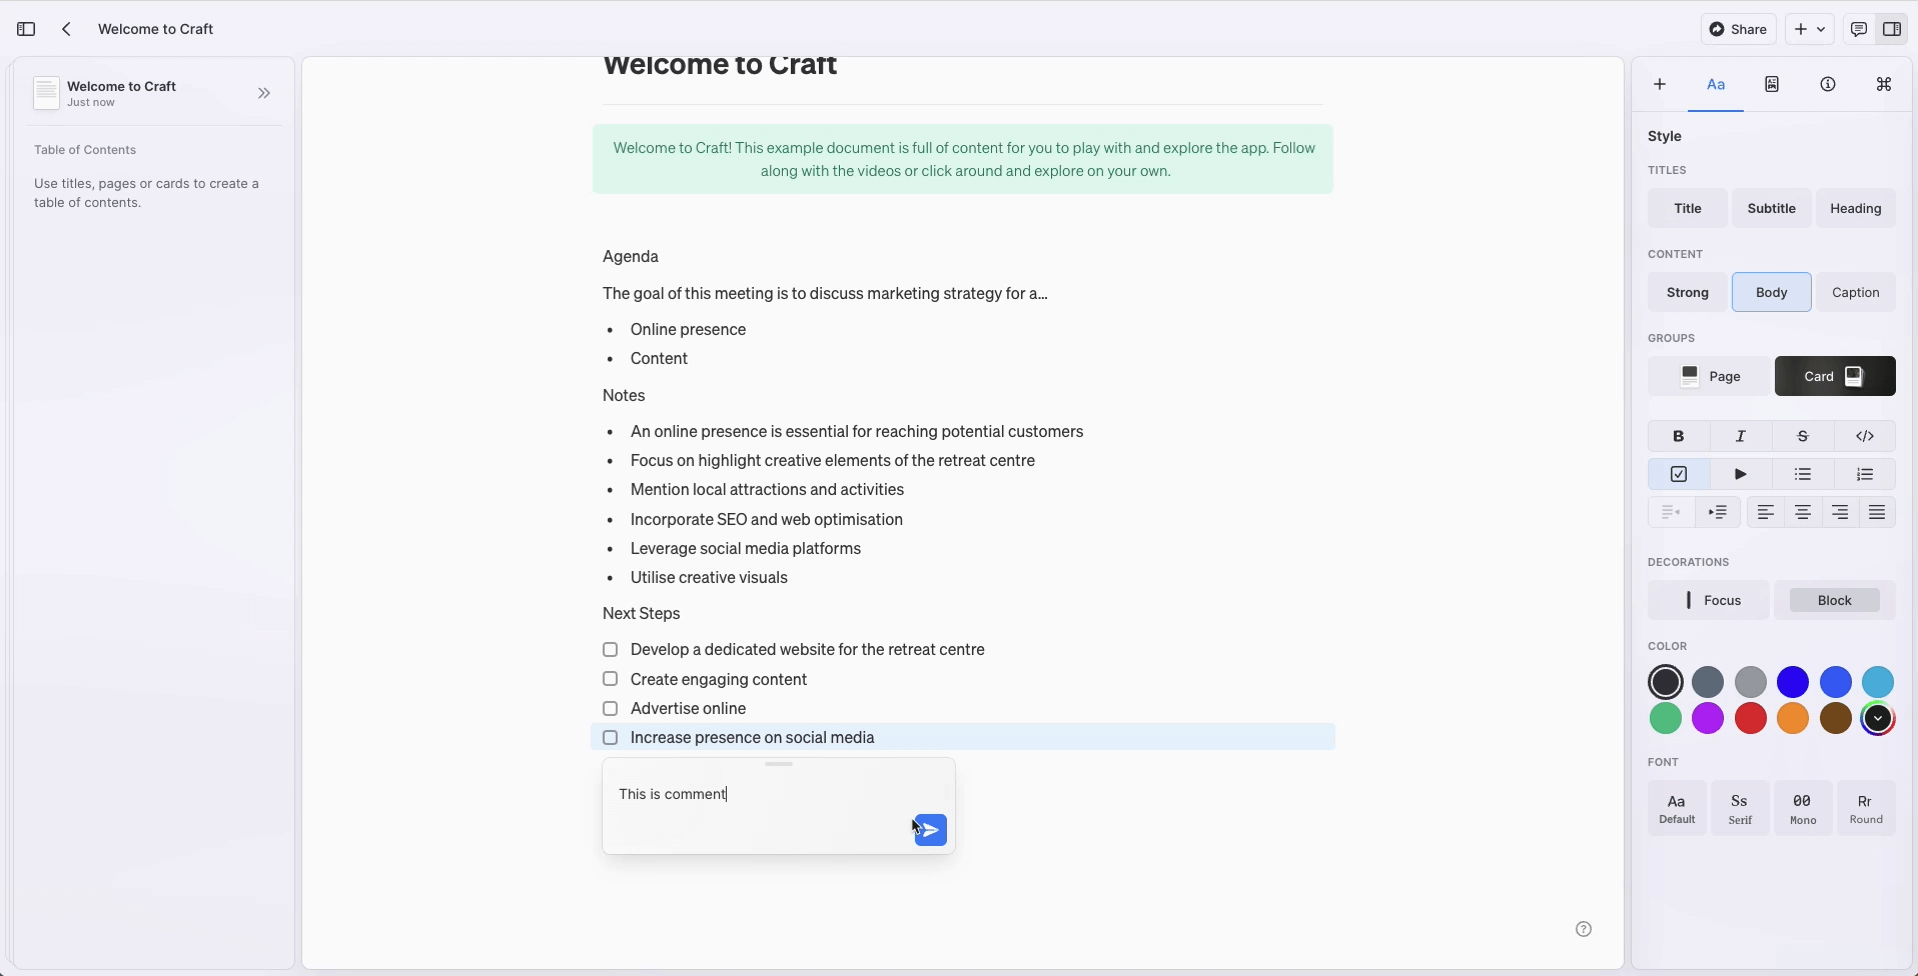
Task: Collapse the Welcome to Craft sidebar panel
Action: (x=264, y=93)
